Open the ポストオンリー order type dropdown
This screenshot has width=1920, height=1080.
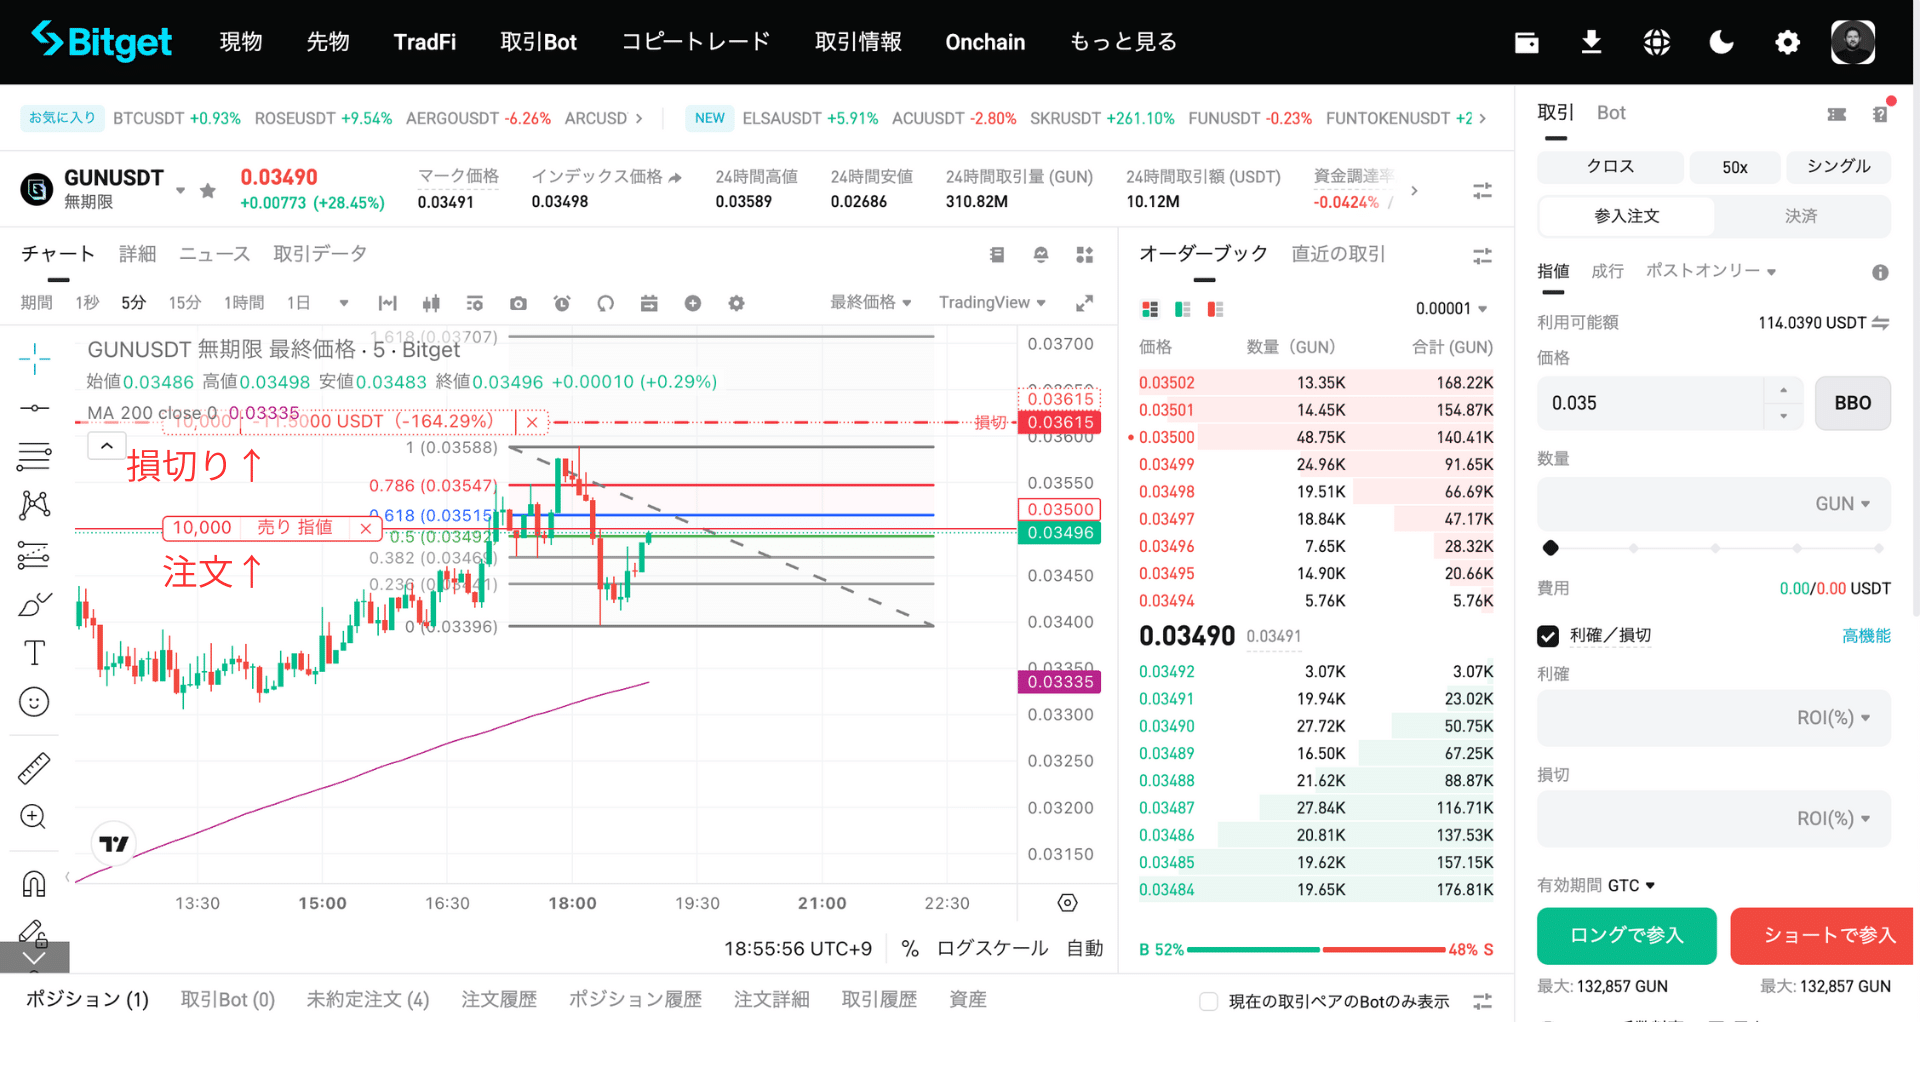point(1710,271)
